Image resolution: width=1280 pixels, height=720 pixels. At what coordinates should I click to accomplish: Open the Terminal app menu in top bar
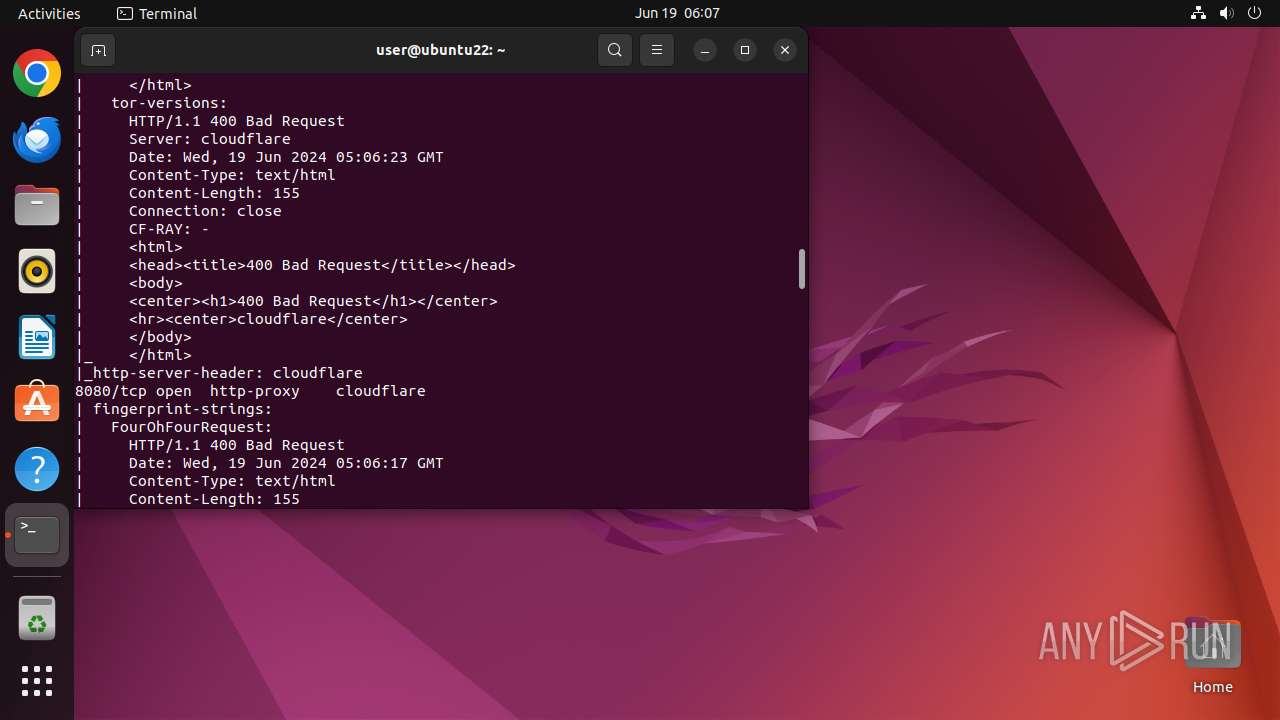157,13
